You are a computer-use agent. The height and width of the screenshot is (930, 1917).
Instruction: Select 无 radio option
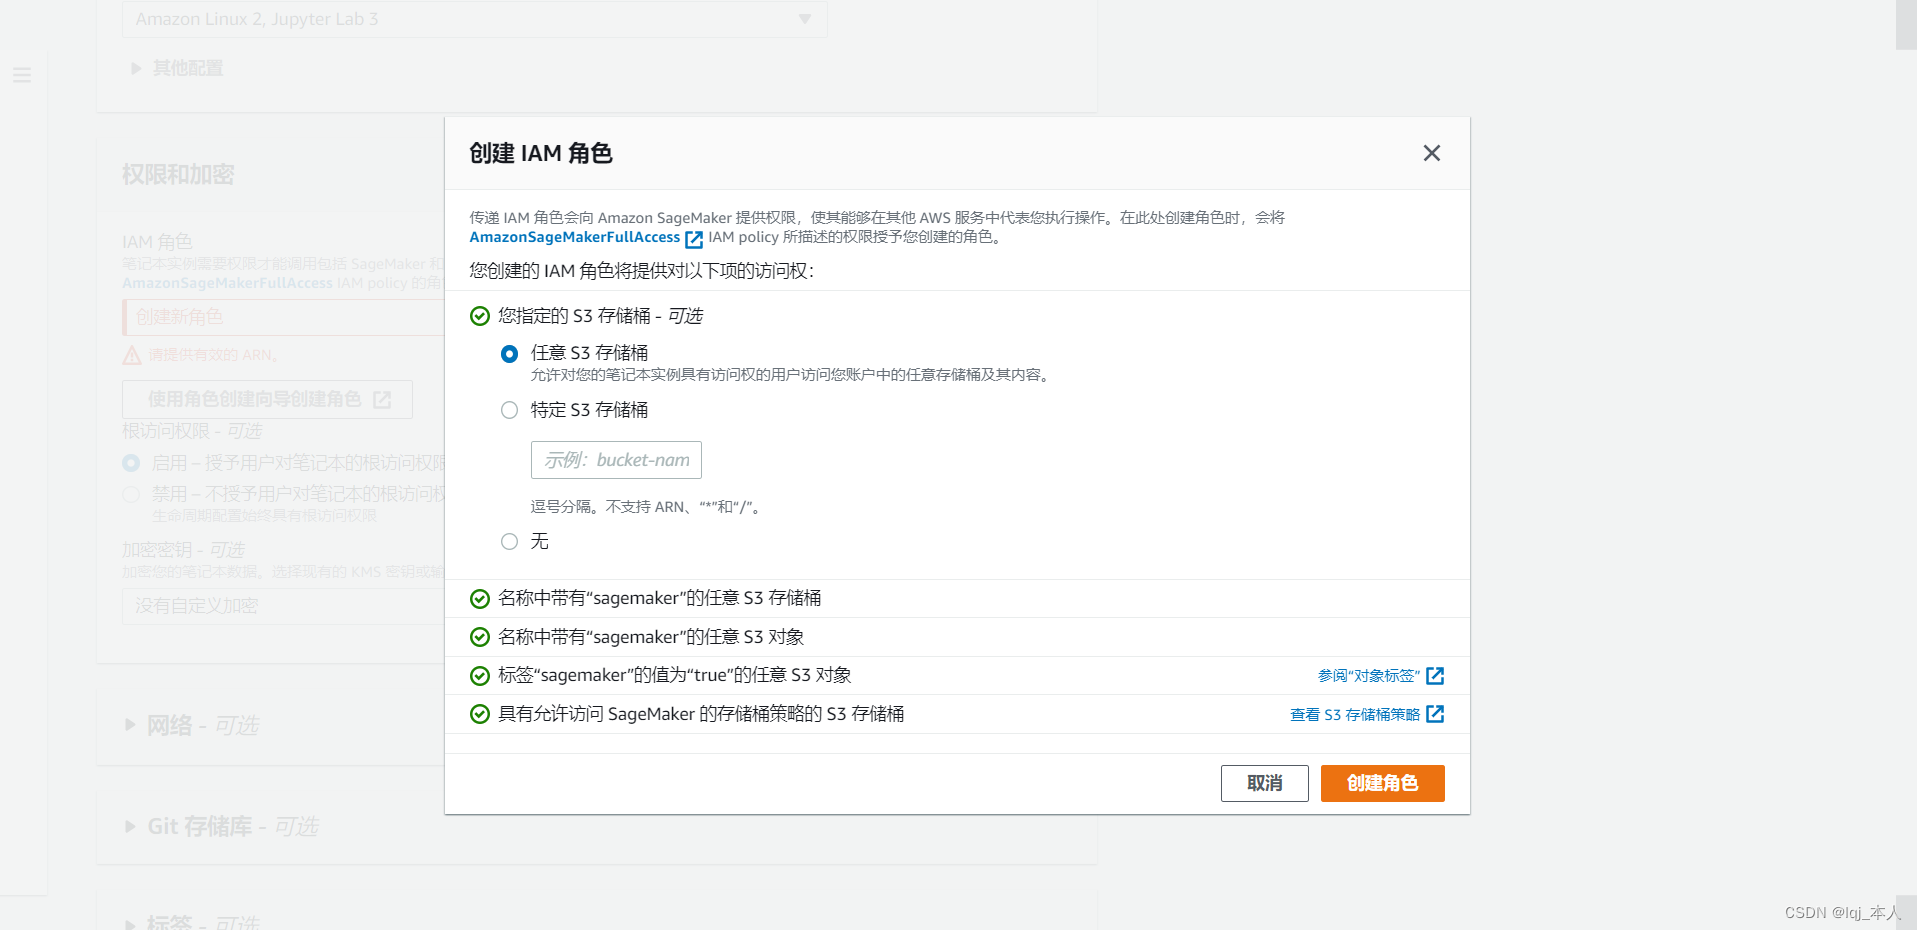509,542
